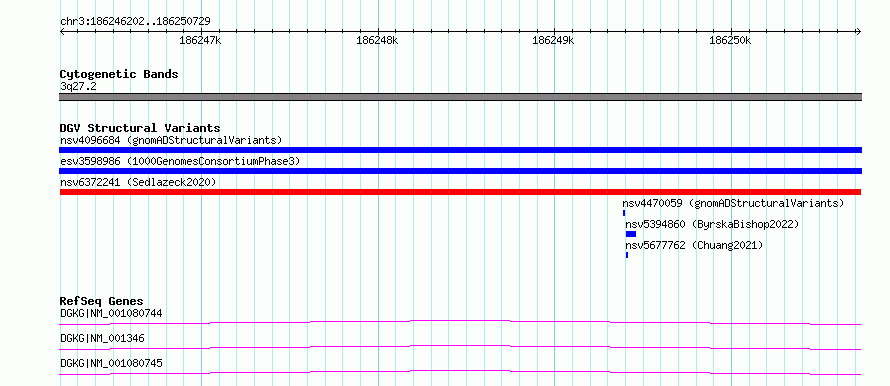This screenshot has width=890, height=386.
Task: Open variant label esv3598986 (1000GenomesConsortiumPhase3)
Action: [x=180, y=162]
